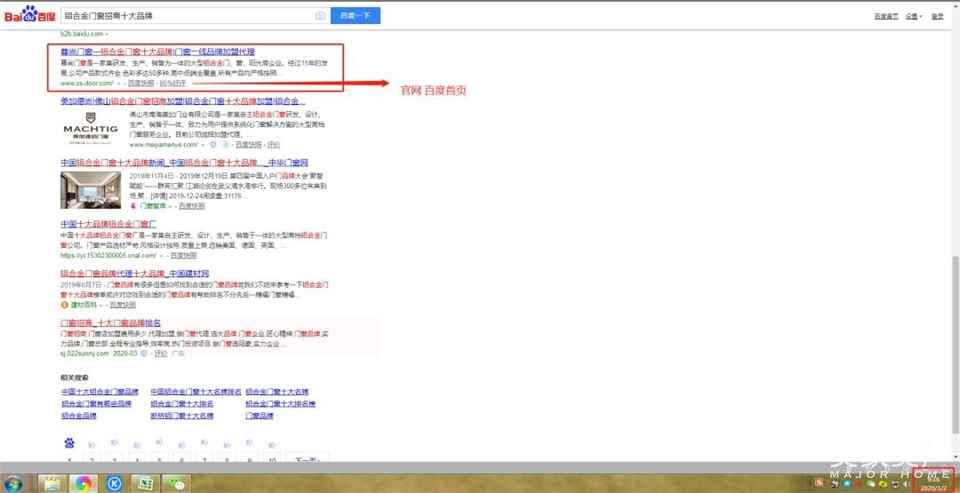Open the blue K taskbar app
960x493 pixels.
point(114,483)
